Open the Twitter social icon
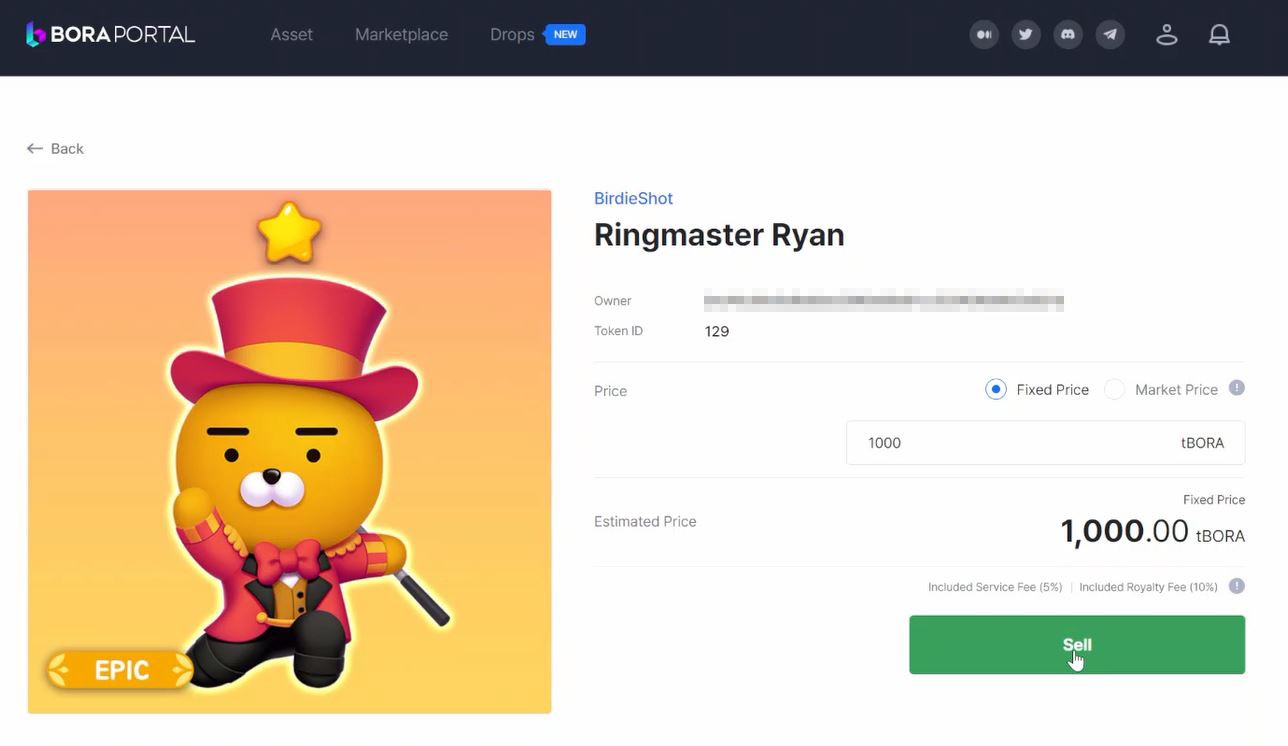Screen dimensions: 1288x746 coord(1026,35)
